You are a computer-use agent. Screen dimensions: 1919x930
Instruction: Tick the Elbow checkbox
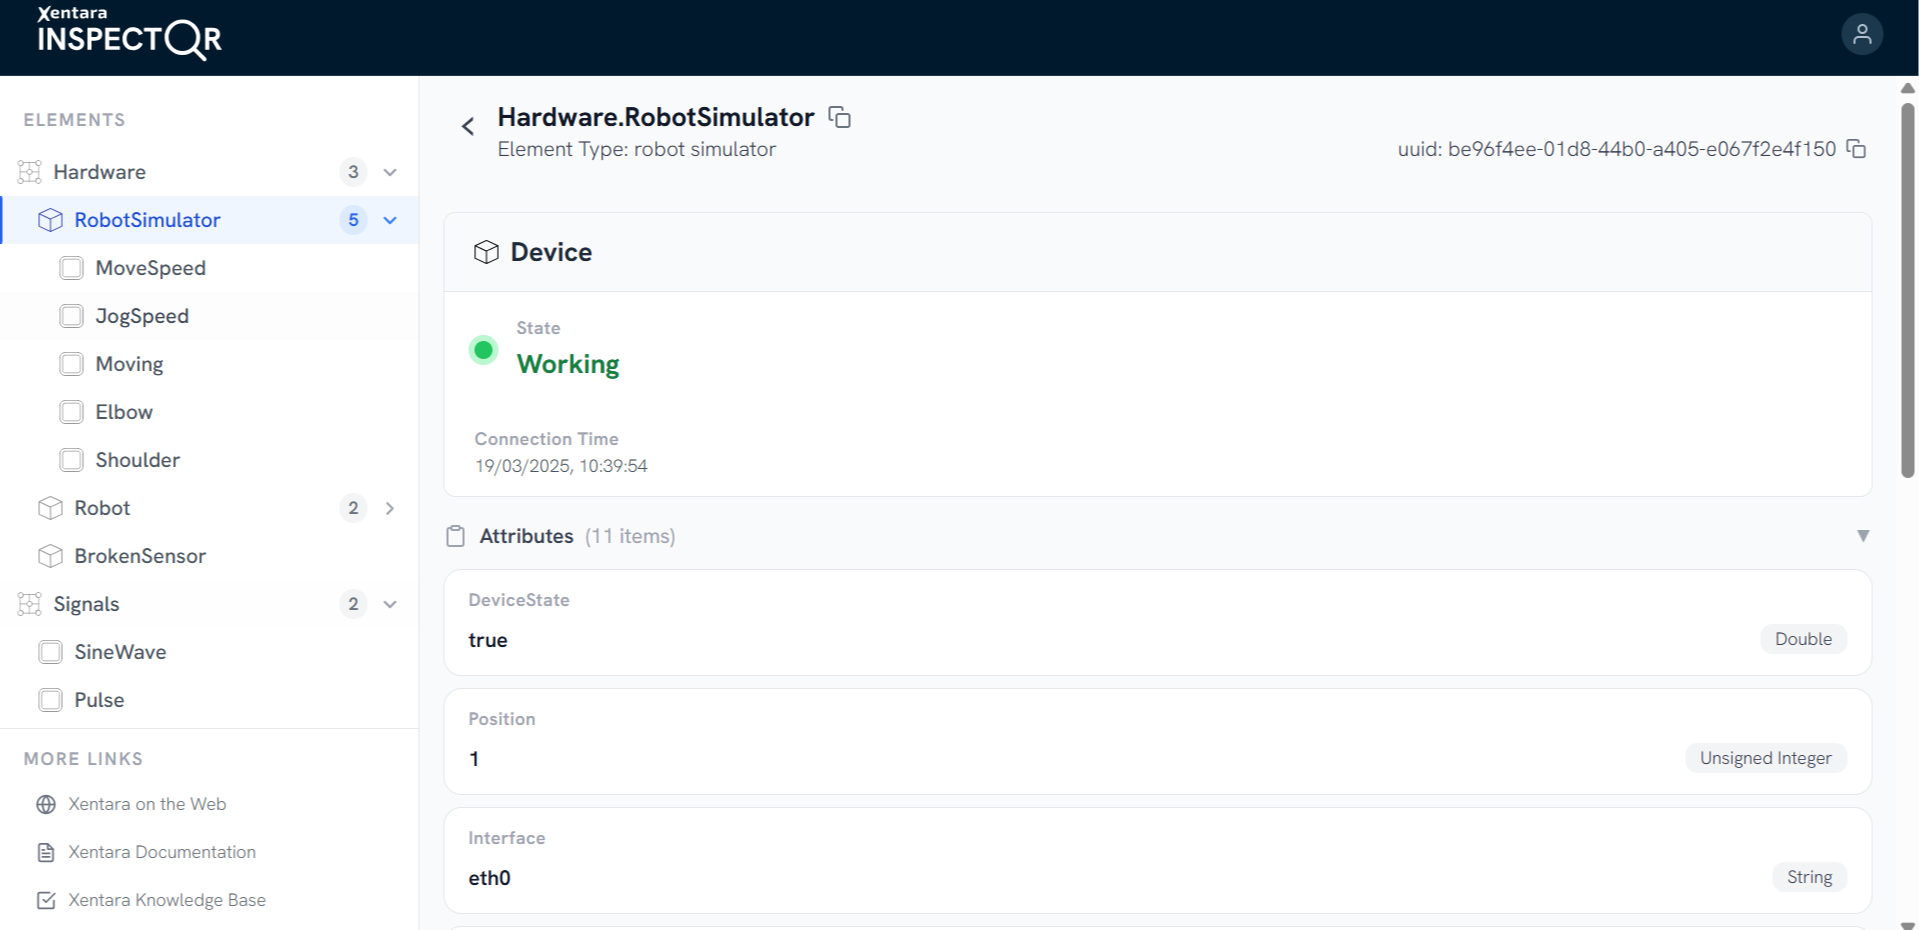point(71,412)
